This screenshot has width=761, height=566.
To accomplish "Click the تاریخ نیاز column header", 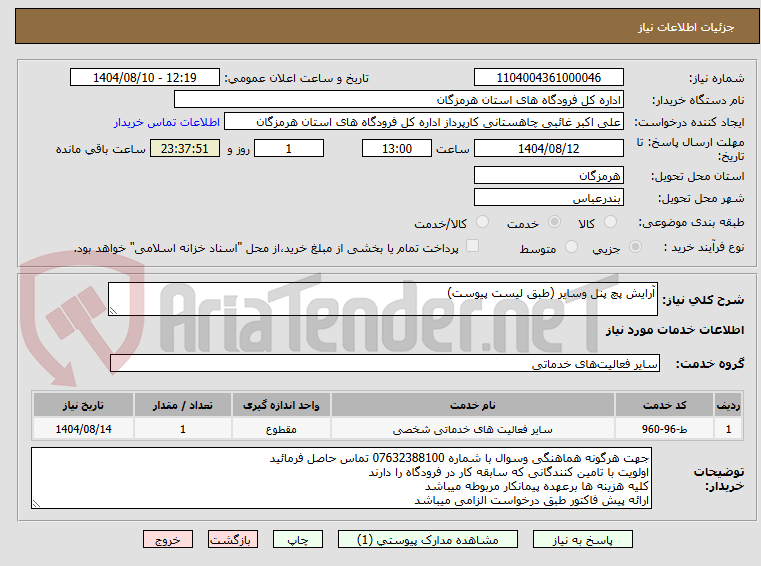I will (x=83, y=405).
